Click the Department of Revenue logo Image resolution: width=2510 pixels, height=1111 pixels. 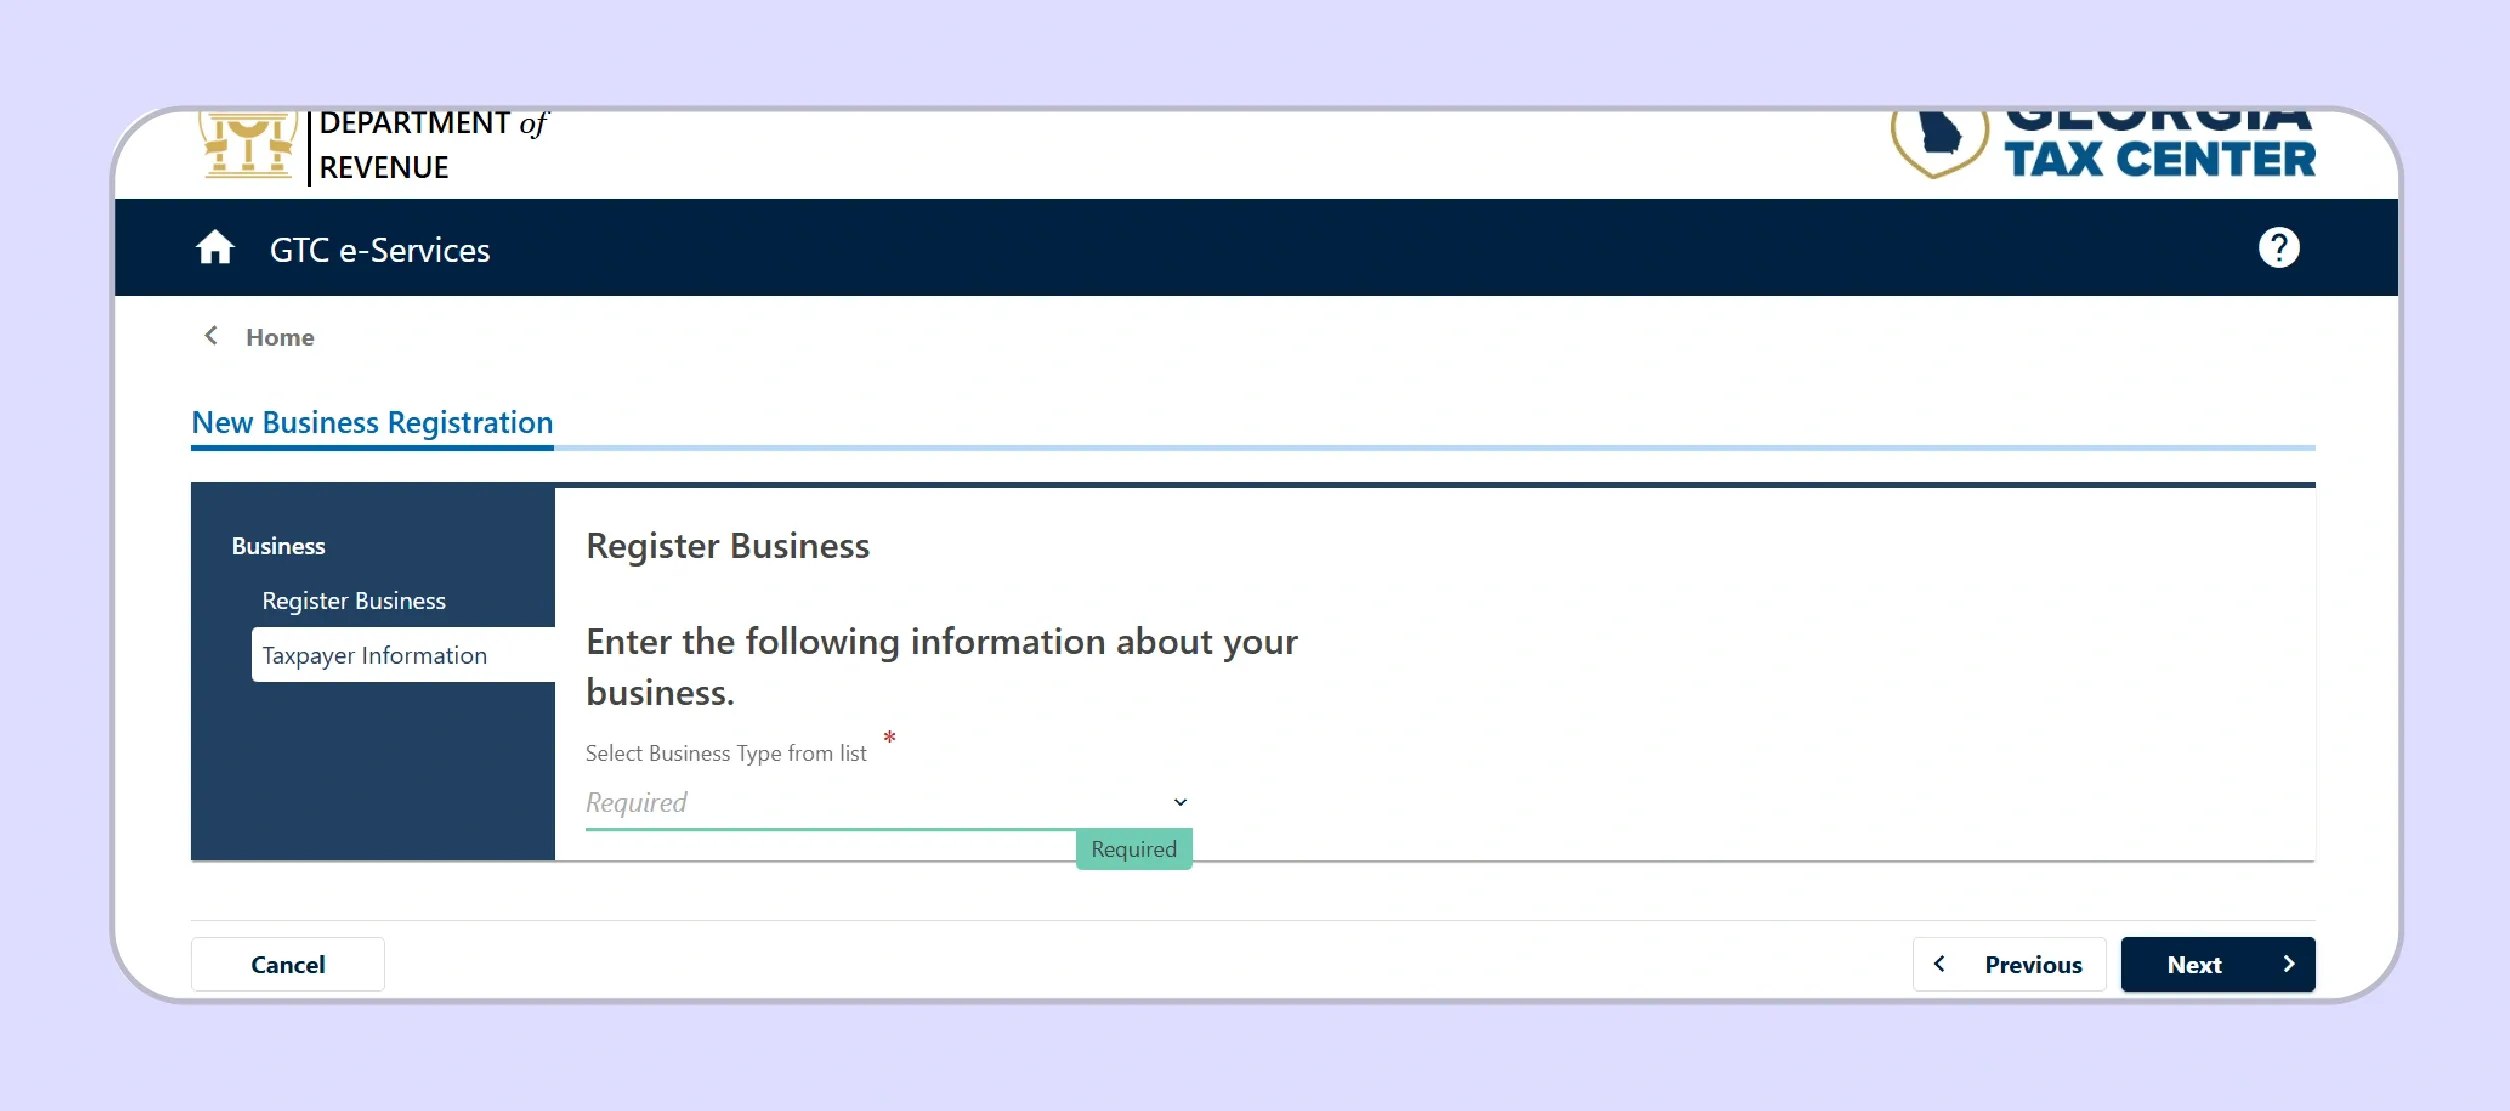tap(375, 147)
